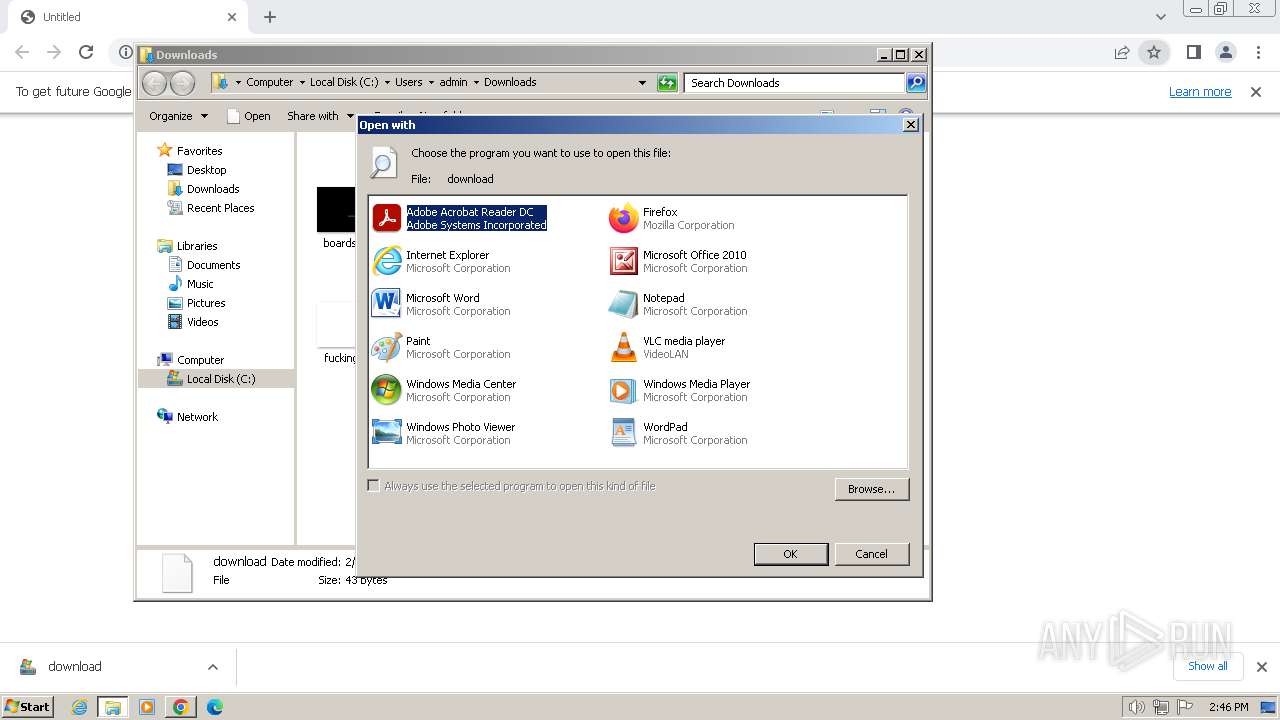
Task: Expand the Users breadcrumb segment
Action: point(430,83)
